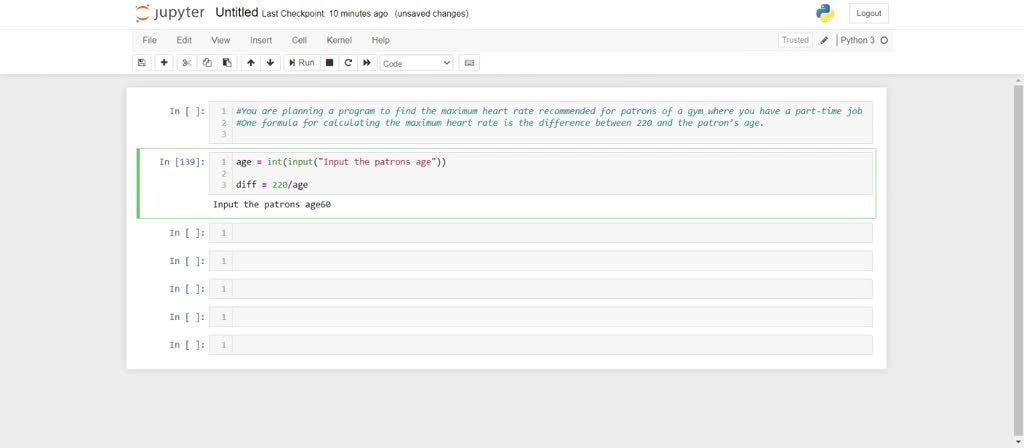
Task: Restart the kernel icon
Action: click(348, 63)
